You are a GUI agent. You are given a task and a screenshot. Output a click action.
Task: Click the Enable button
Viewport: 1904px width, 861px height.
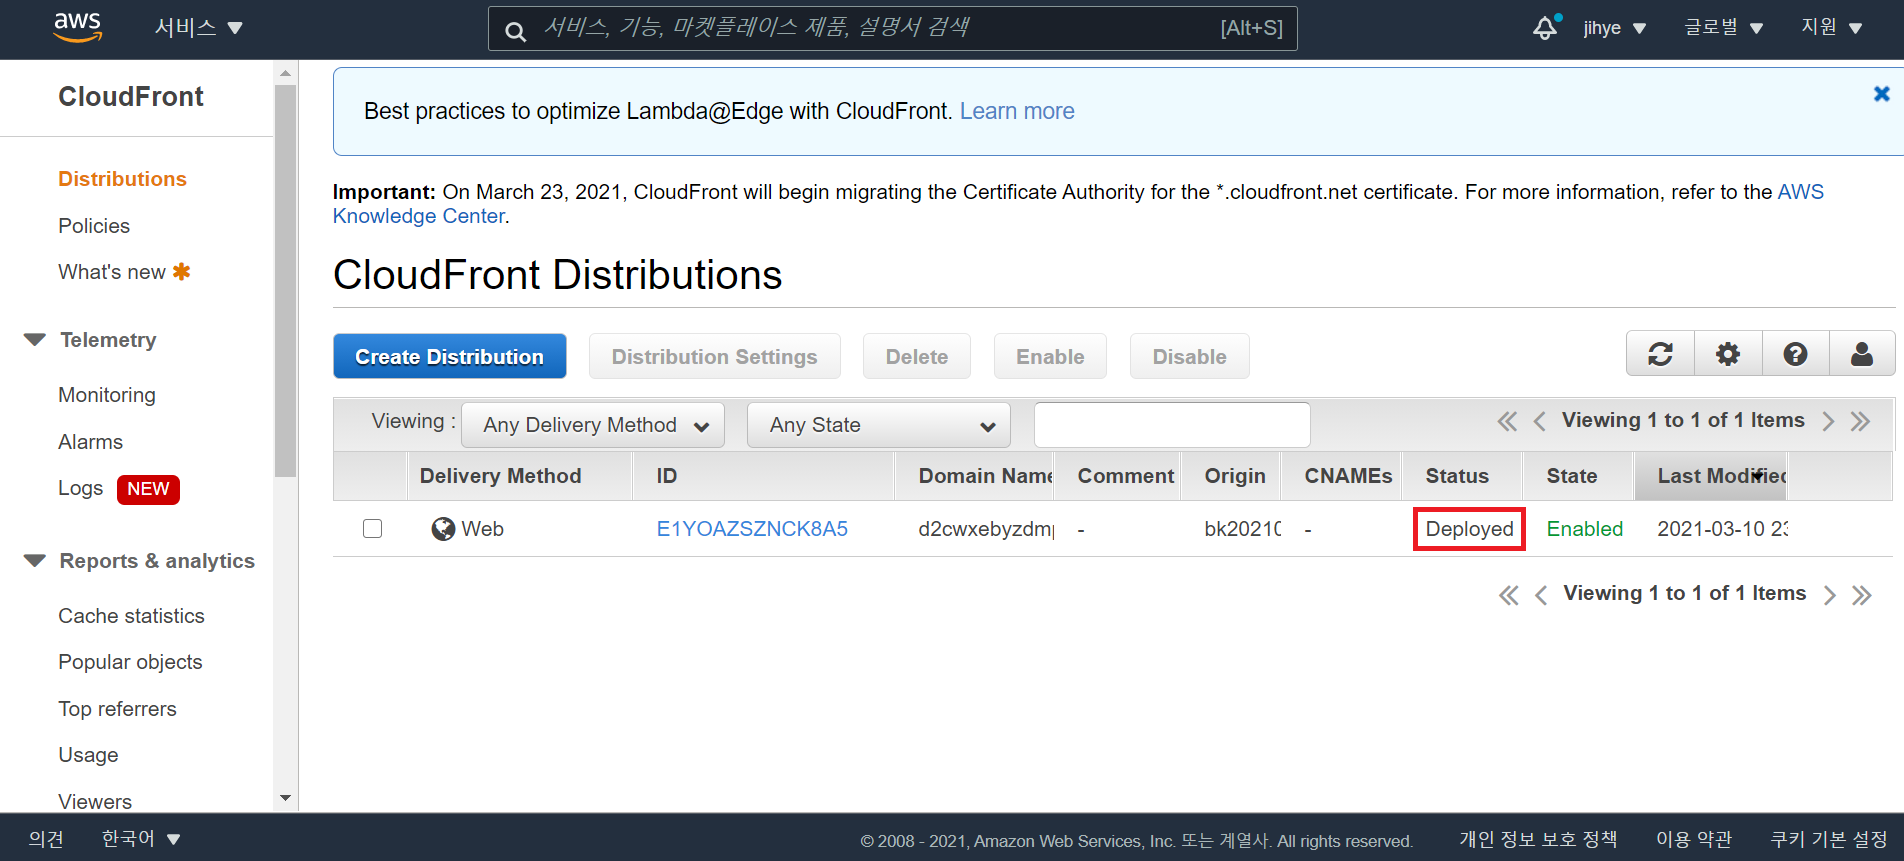[1050, 356]
